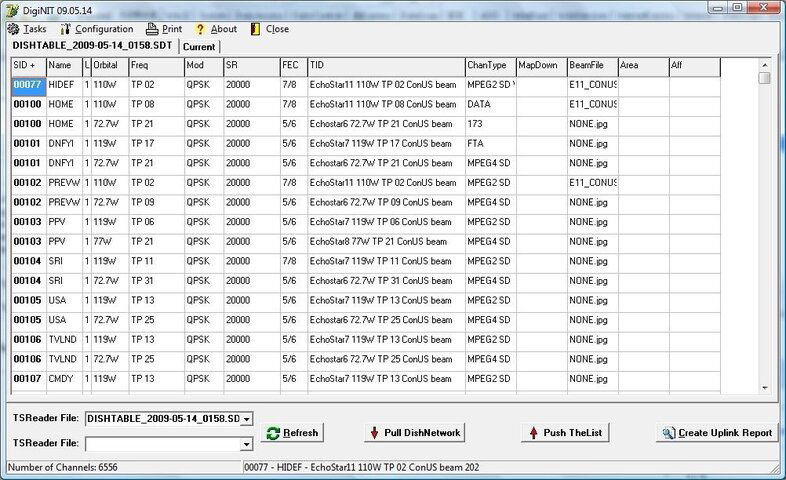The height and width of the screenshot is (480, 786).
Task: Click the magnifier icon on Create Uplink Report
Action: tap(669, 433)
